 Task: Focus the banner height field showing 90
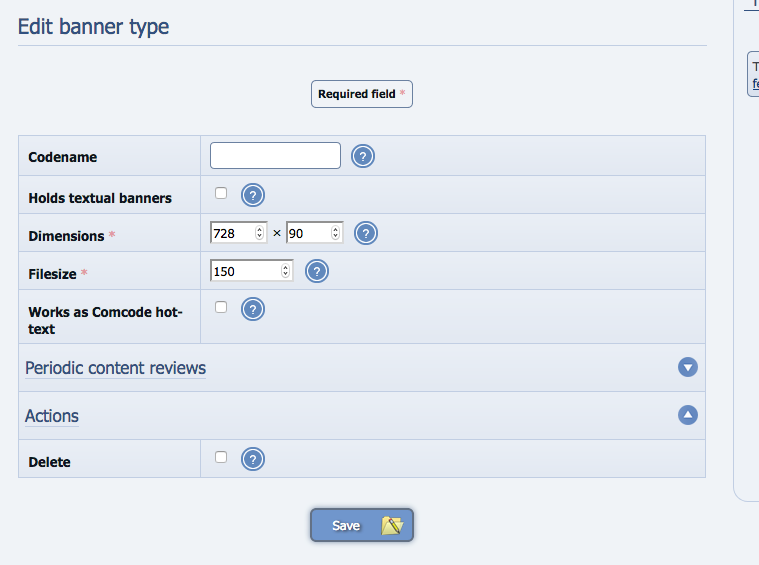click(x=308, y=233)
